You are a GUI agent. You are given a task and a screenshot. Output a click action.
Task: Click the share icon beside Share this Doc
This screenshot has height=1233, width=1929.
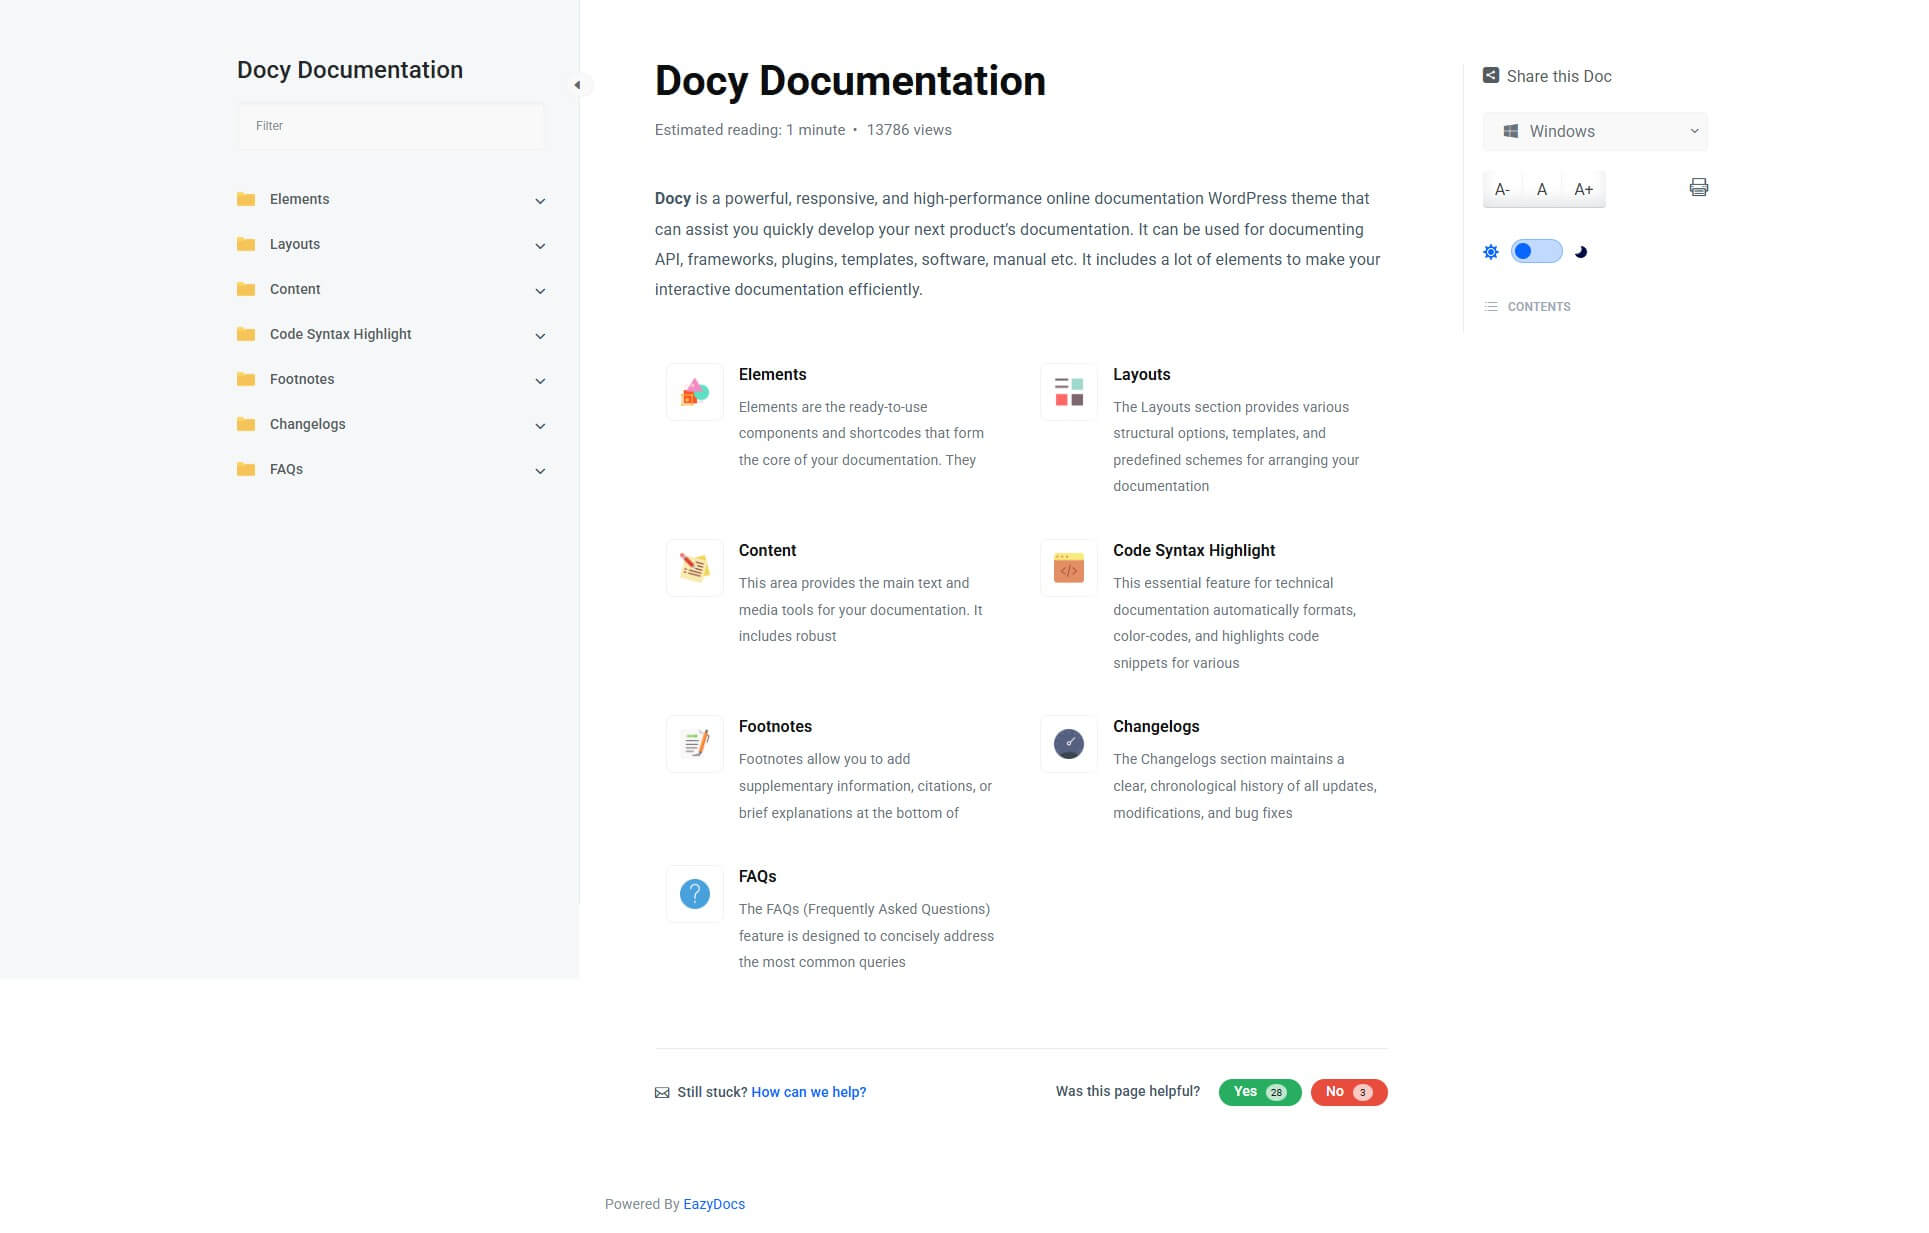(1490, 75)
